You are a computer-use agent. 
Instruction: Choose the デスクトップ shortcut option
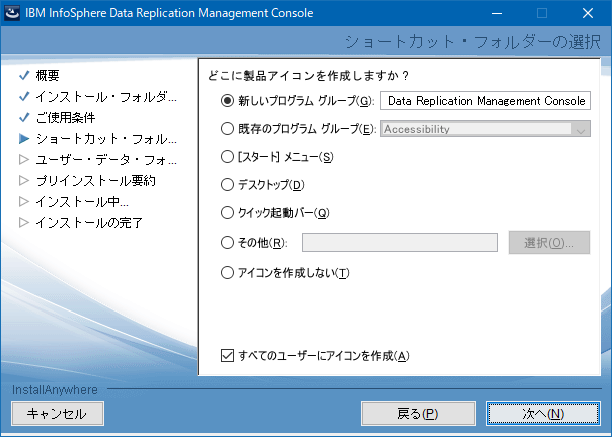227,185
